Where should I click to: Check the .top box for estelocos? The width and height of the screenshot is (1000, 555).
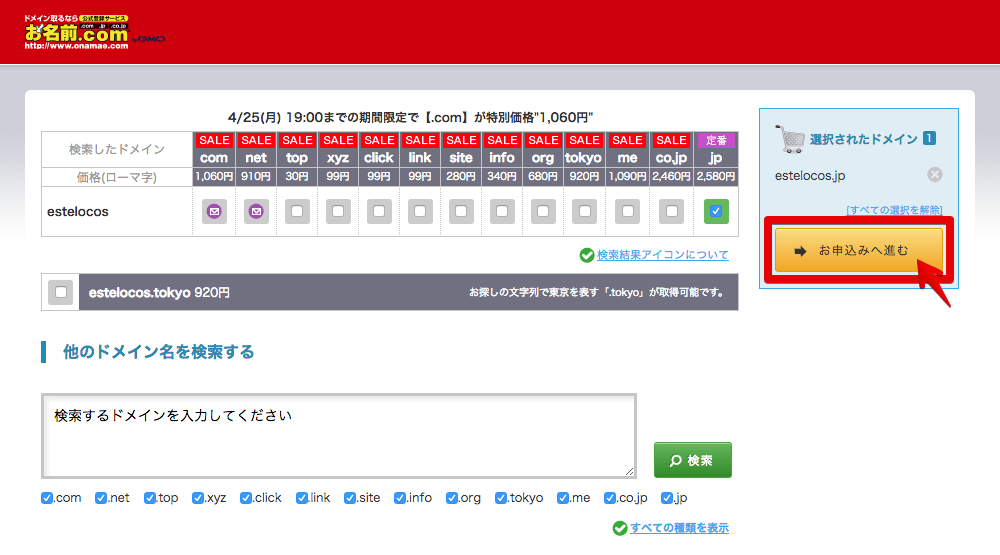tap(297, 211)
